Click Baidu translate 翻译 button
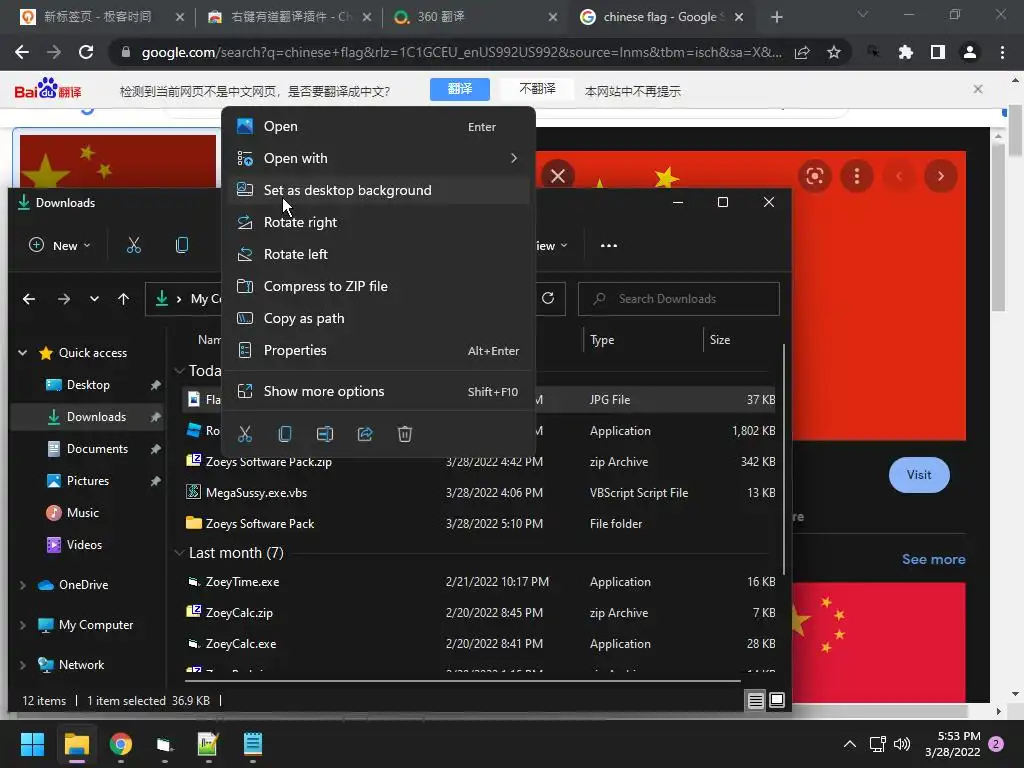This screenshot has width=1024, height=768. coord(460,89)
